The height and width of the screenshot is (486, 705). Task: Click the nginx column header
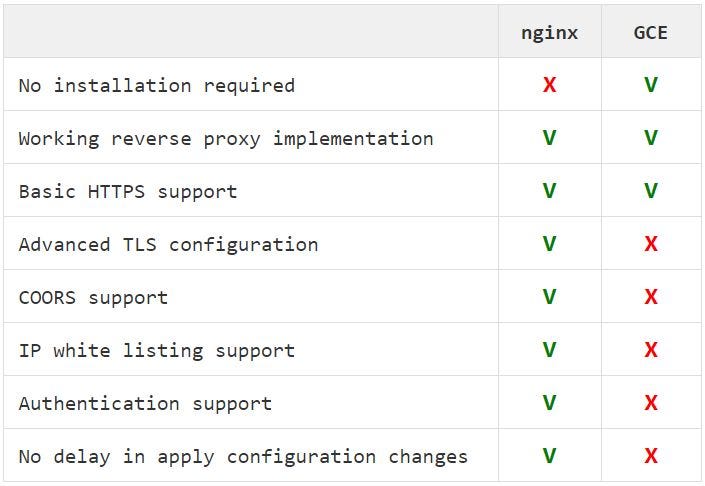pyautogui.click(x=549, y=33)
